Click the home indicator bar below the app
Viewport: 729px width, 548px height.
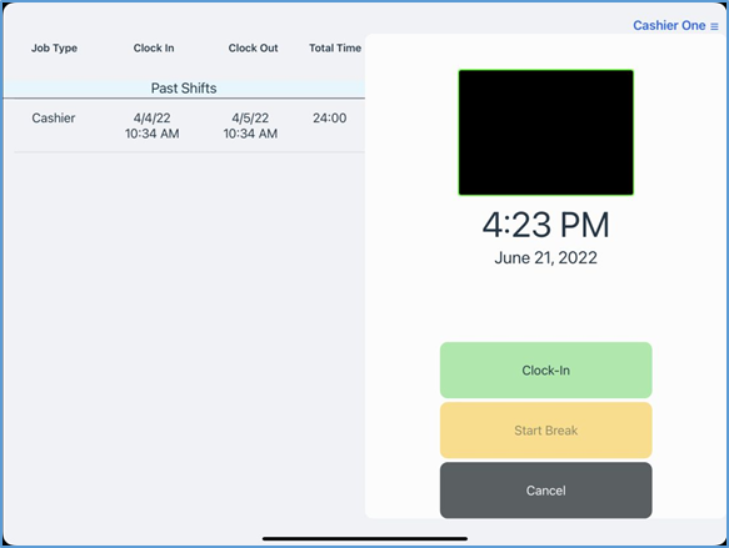tap(365, 539)
